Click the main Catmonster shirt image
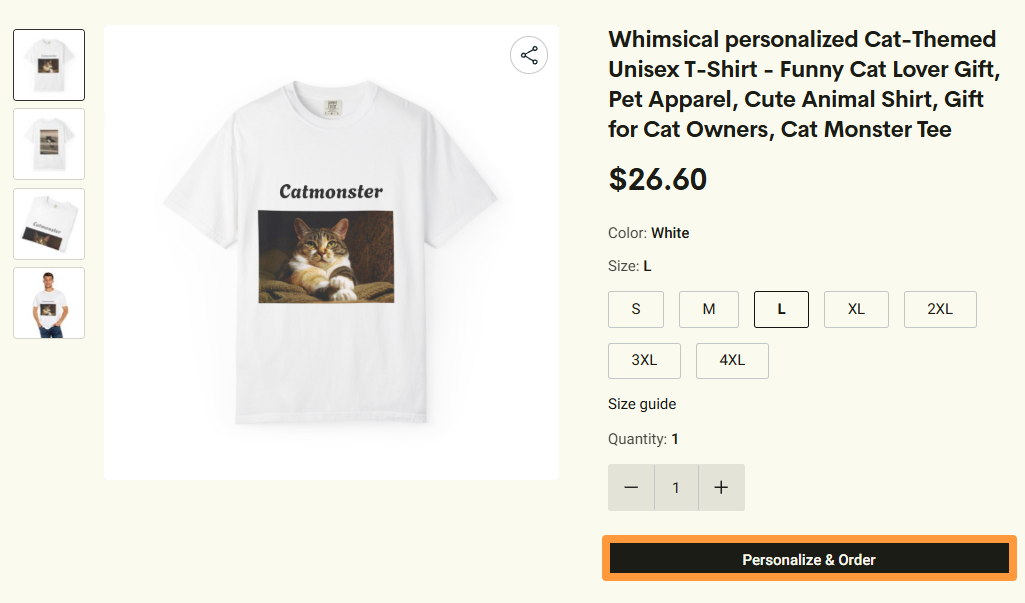 pos(330,250)
